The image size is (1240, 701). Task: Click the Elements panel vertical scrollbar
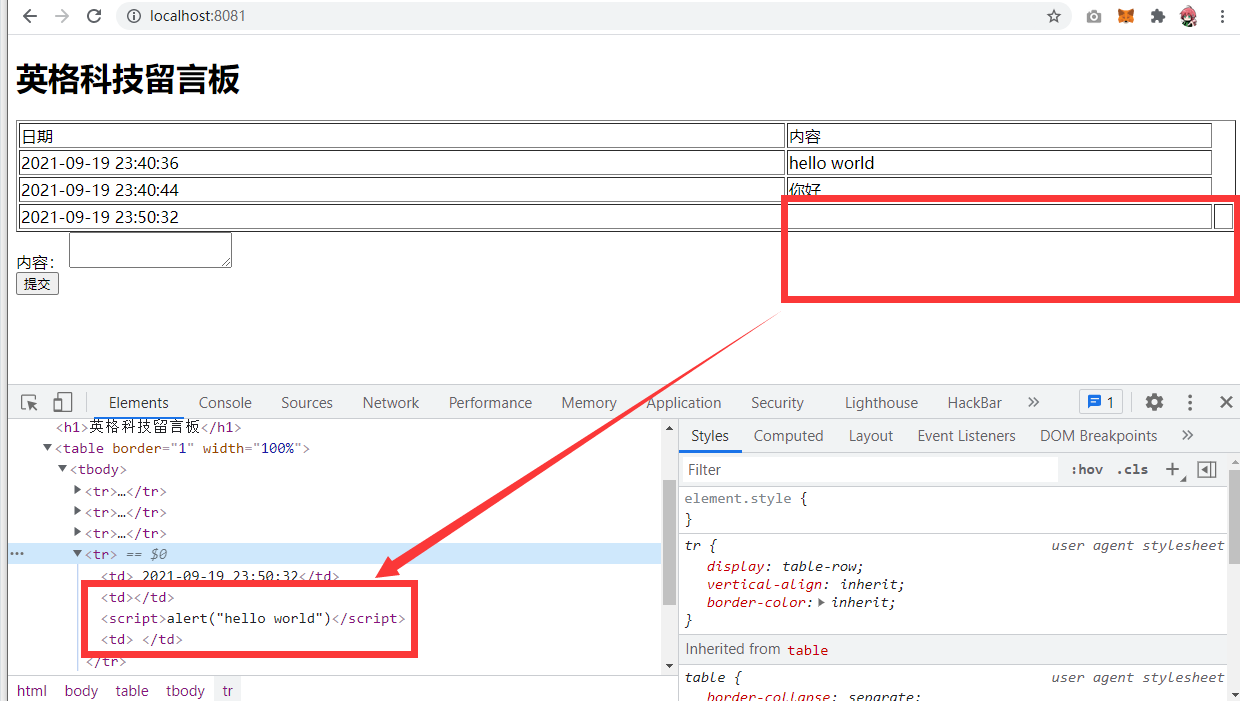pos(669,540)
